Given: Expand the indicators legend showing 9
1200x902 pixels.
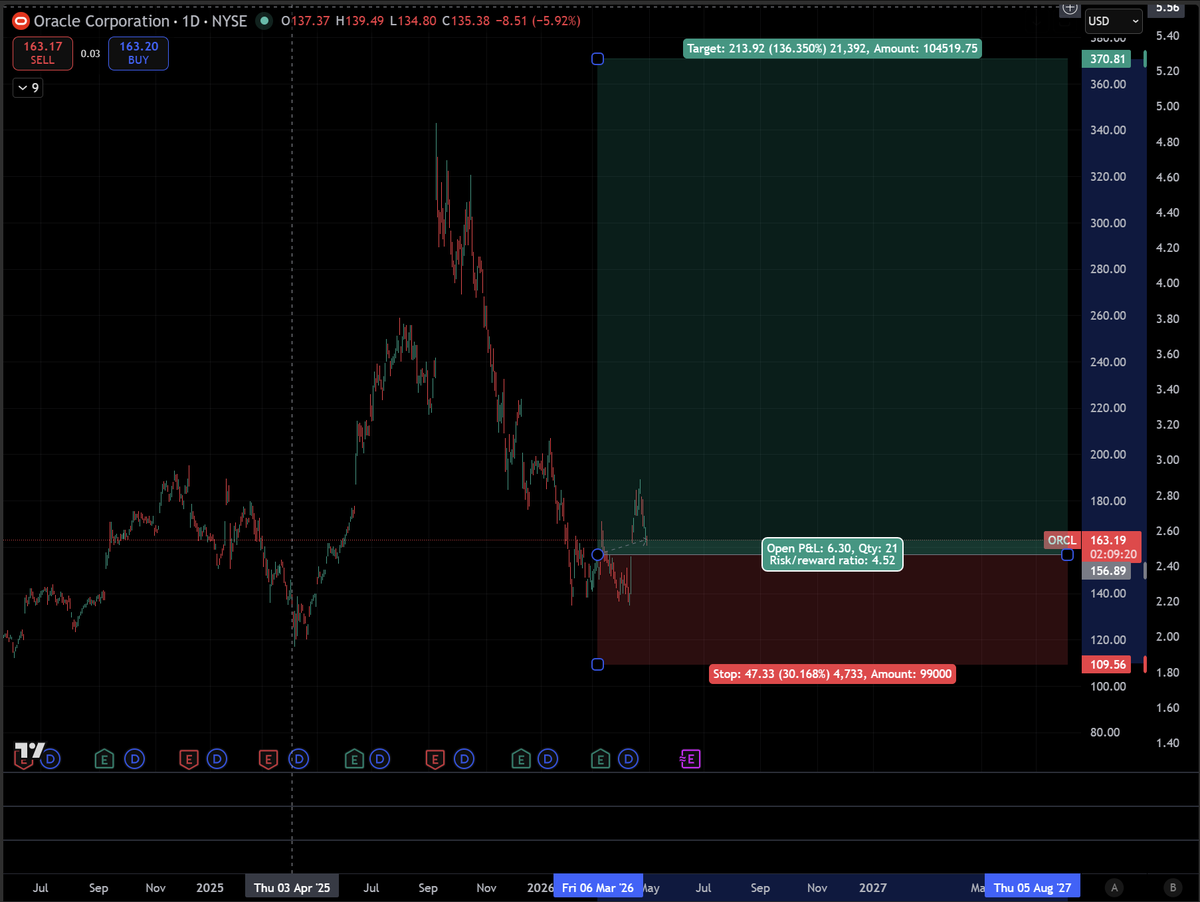Looking at the screenshot, I should pos(27,88).
